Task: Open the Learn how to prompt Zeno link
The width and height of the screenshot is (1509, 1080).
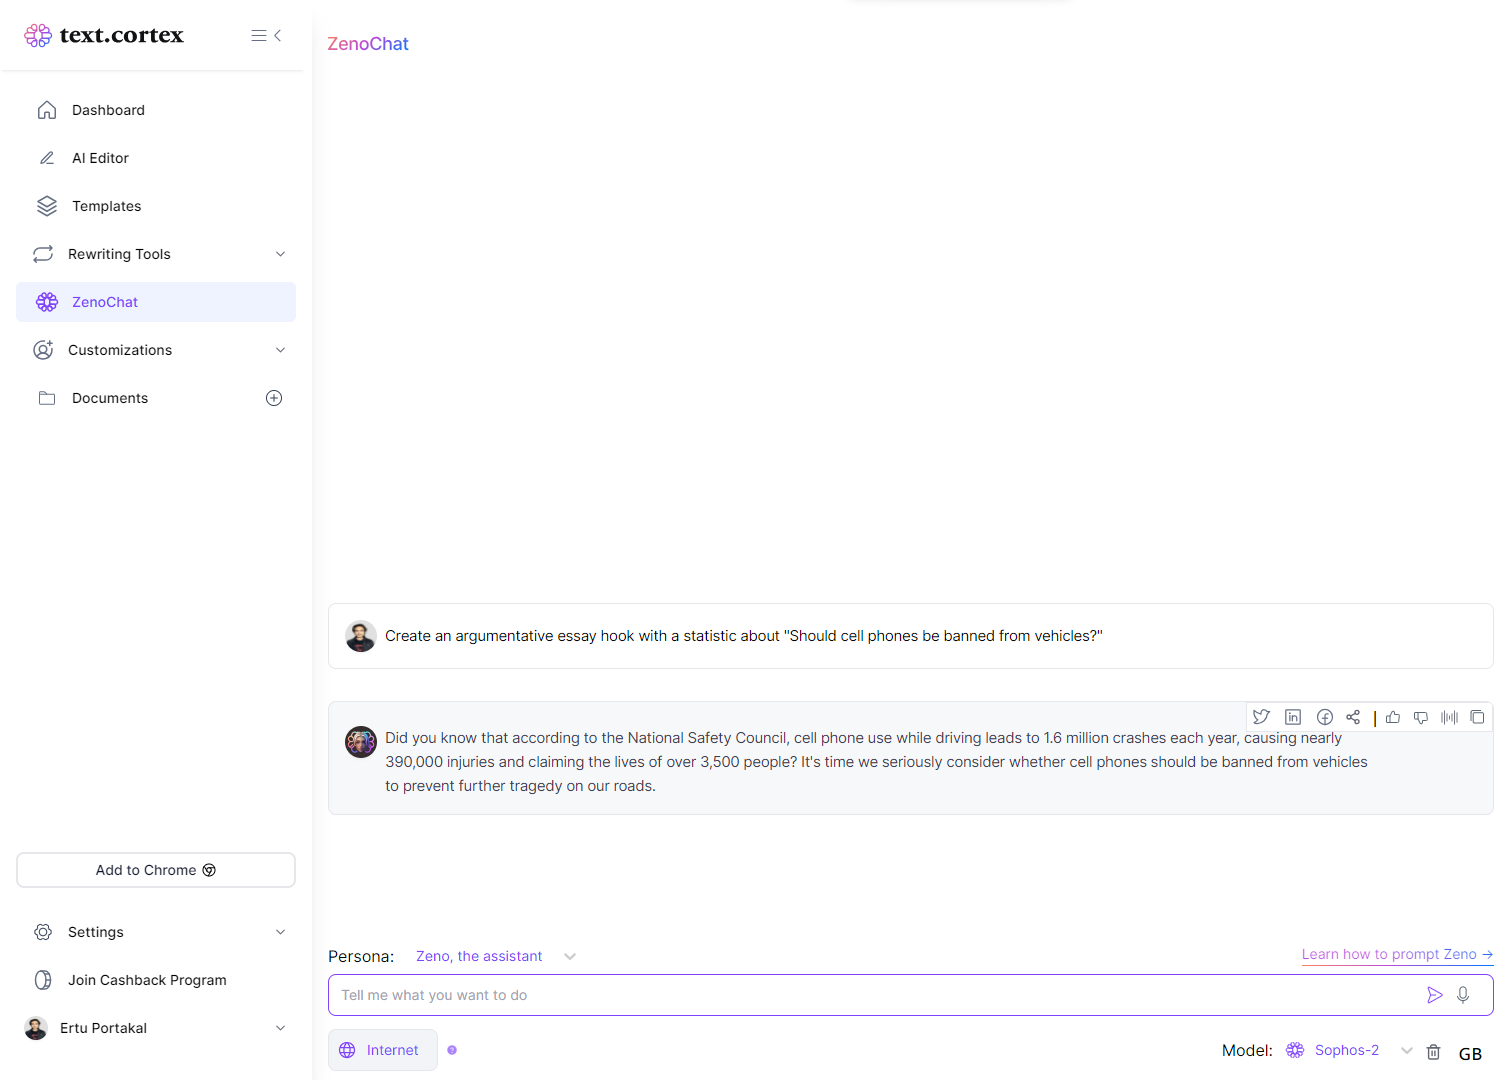Action: pos(1397,954)
